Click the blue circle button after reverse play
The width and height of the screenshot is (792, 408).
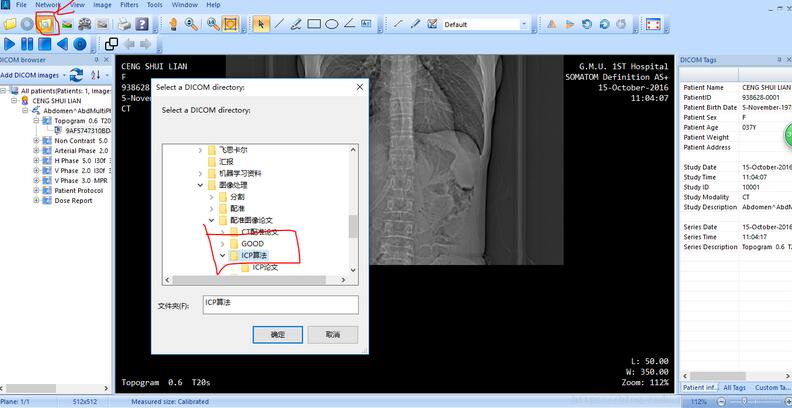click(x=80, y=44)
